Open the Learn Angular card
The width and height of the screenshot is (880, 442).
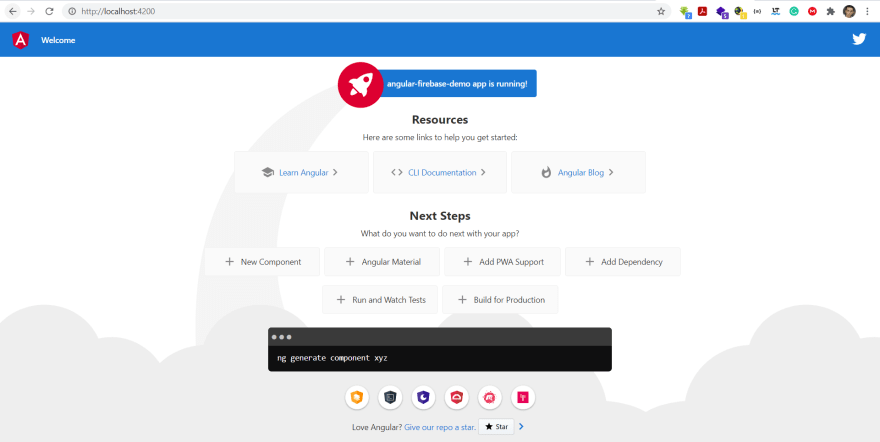301,172
